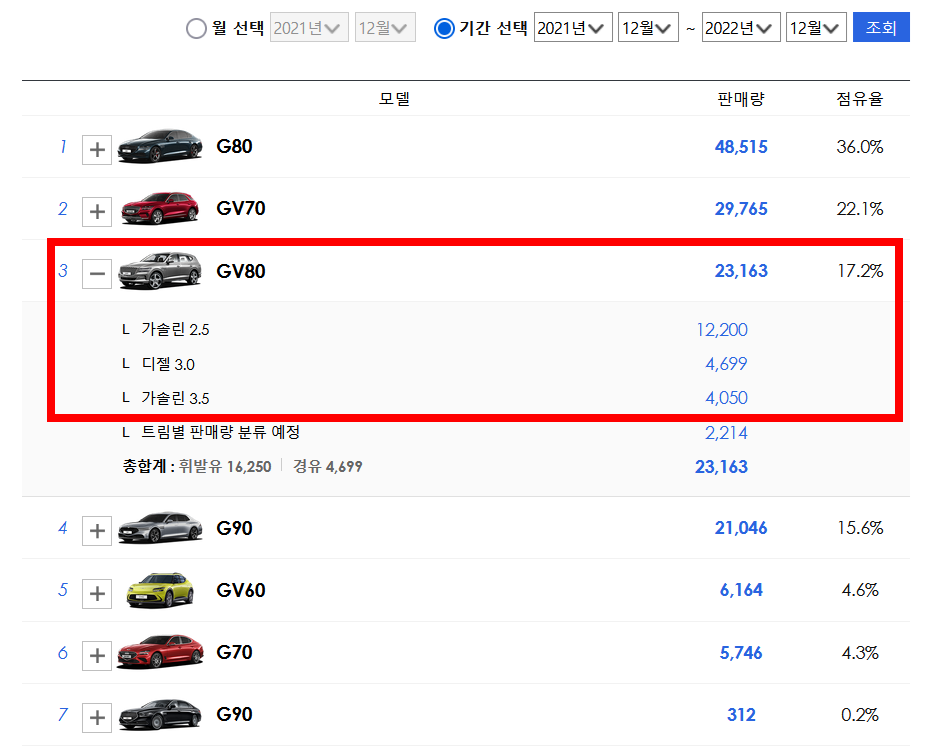Click the lime GV60 car thumbnail

[x=160, y=590]
